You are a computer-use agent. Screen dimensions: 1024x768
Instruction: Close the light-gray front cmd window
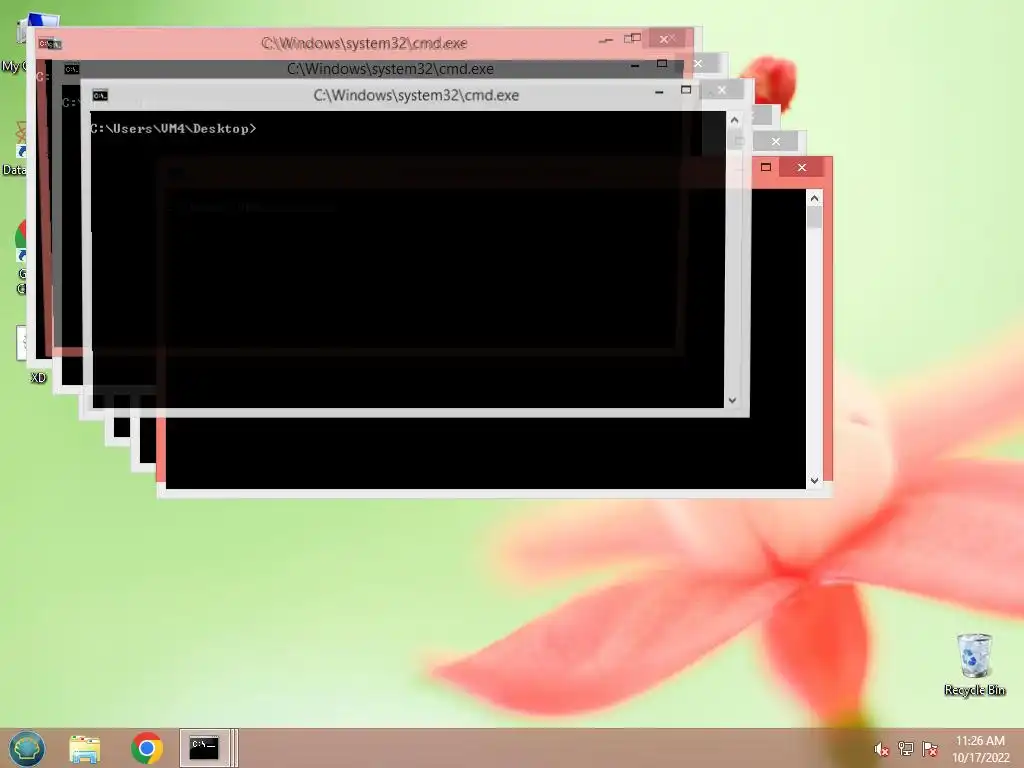coord(722,90)
